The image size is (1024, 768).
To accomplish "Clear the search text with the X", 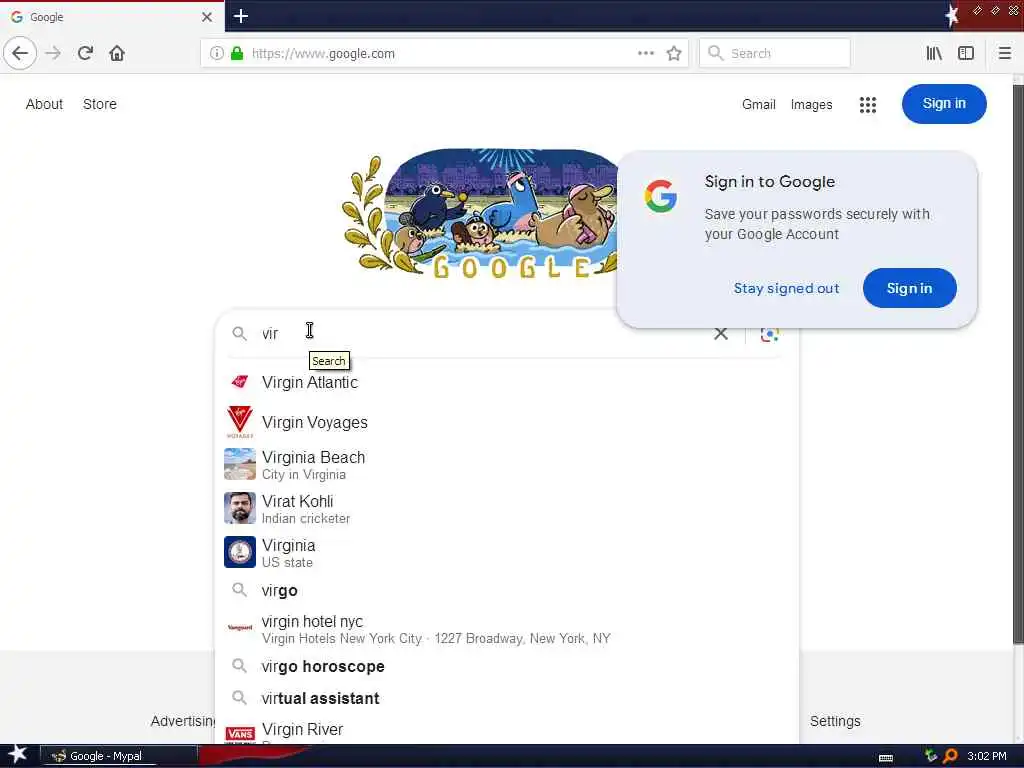I will coord(720,334).
